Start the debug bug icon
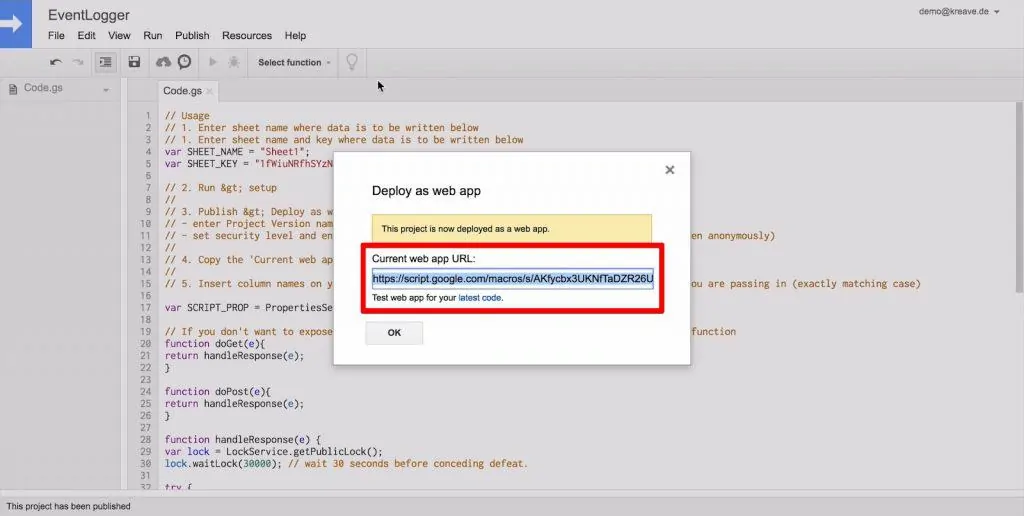The width and height of the screenshot is (1024, 516). (x=233, y=62)
